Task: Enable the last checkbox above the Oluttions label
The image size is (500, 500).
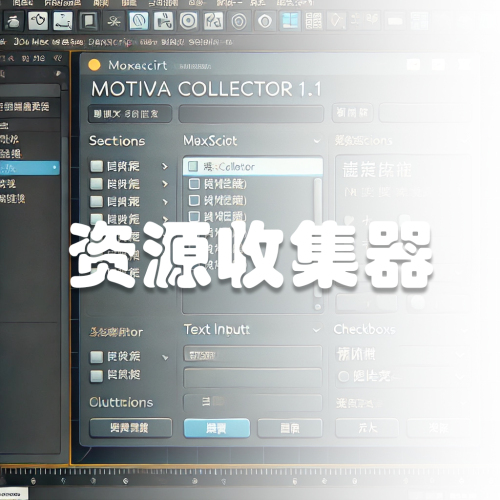Action: click(96, 376)
